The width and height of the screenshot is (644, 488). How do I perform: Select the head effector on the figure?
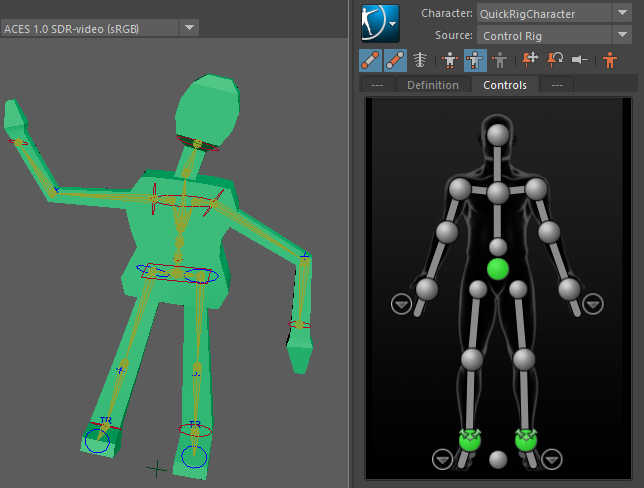click(498, 134)
